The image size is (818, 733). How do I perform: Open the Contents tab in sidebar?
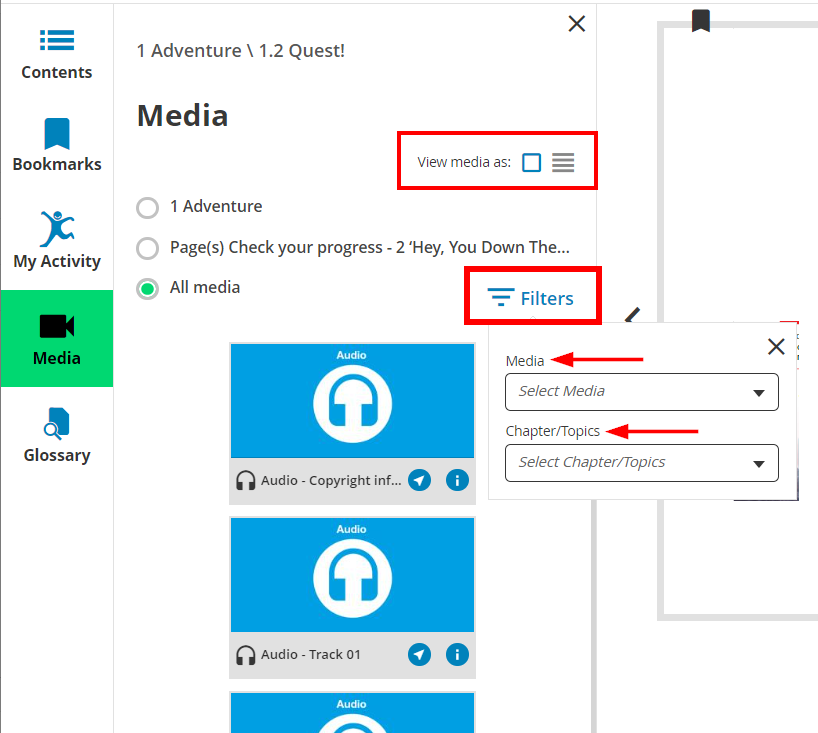(x=57, y=54)
